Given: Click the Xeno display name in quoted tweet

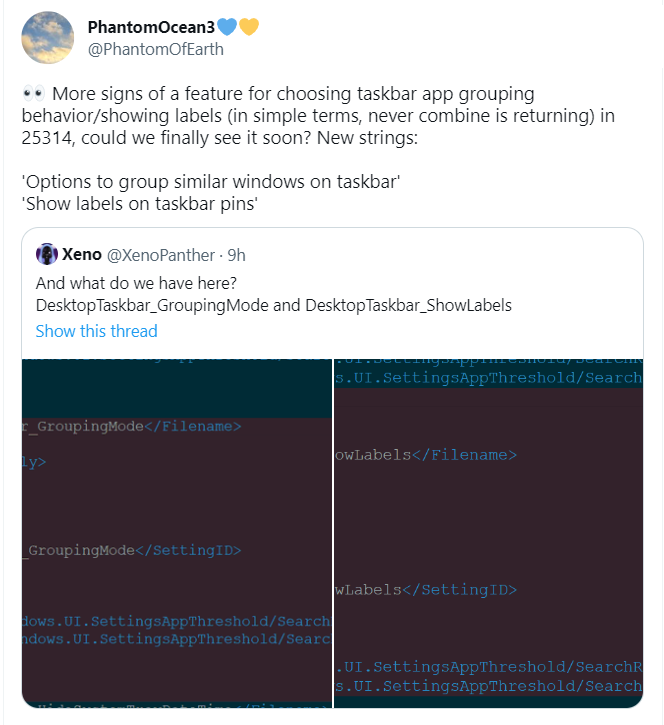Looking at the screenshot, I should click(81, 254).
